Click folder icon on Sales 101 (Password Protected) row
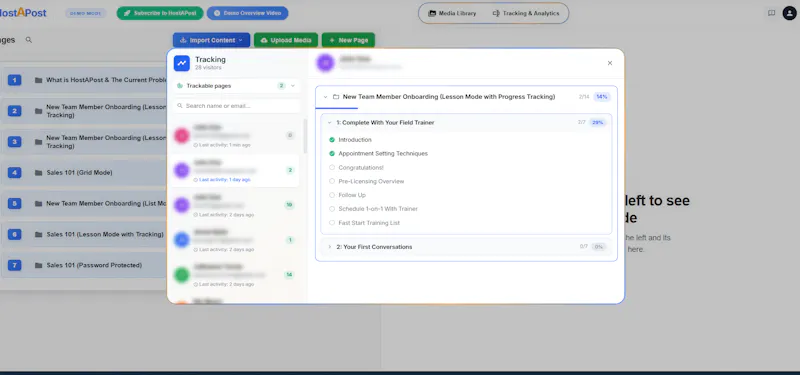 pyautogui.click(x=38, y=265)
